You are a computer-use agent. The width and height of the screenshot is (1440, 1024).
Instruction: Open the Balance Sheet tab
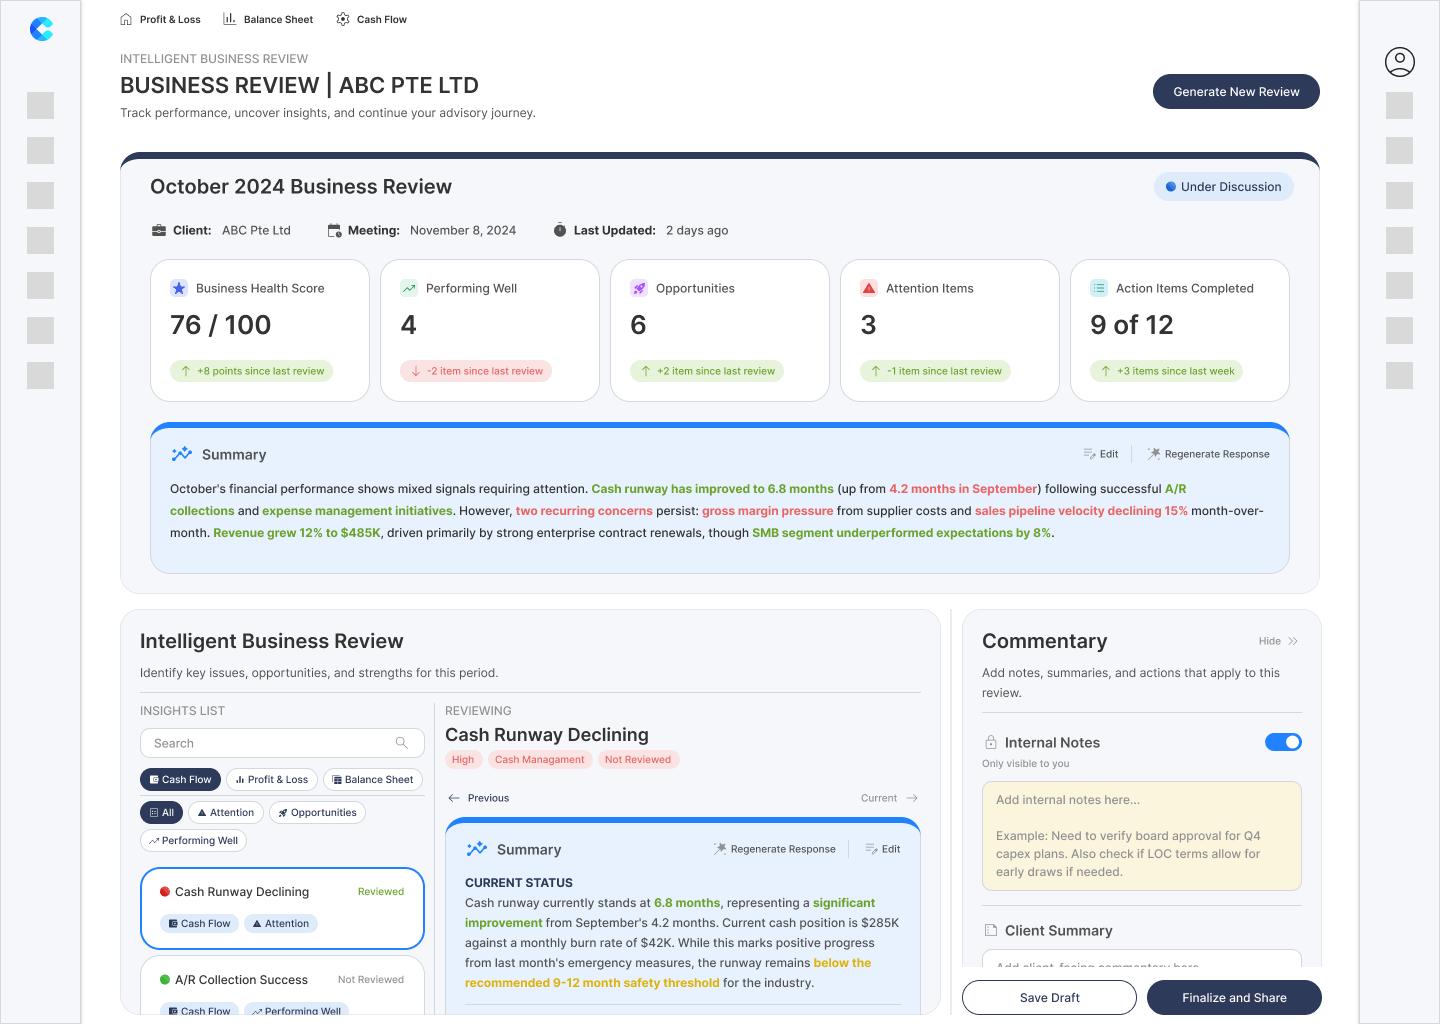pos(268,19)
